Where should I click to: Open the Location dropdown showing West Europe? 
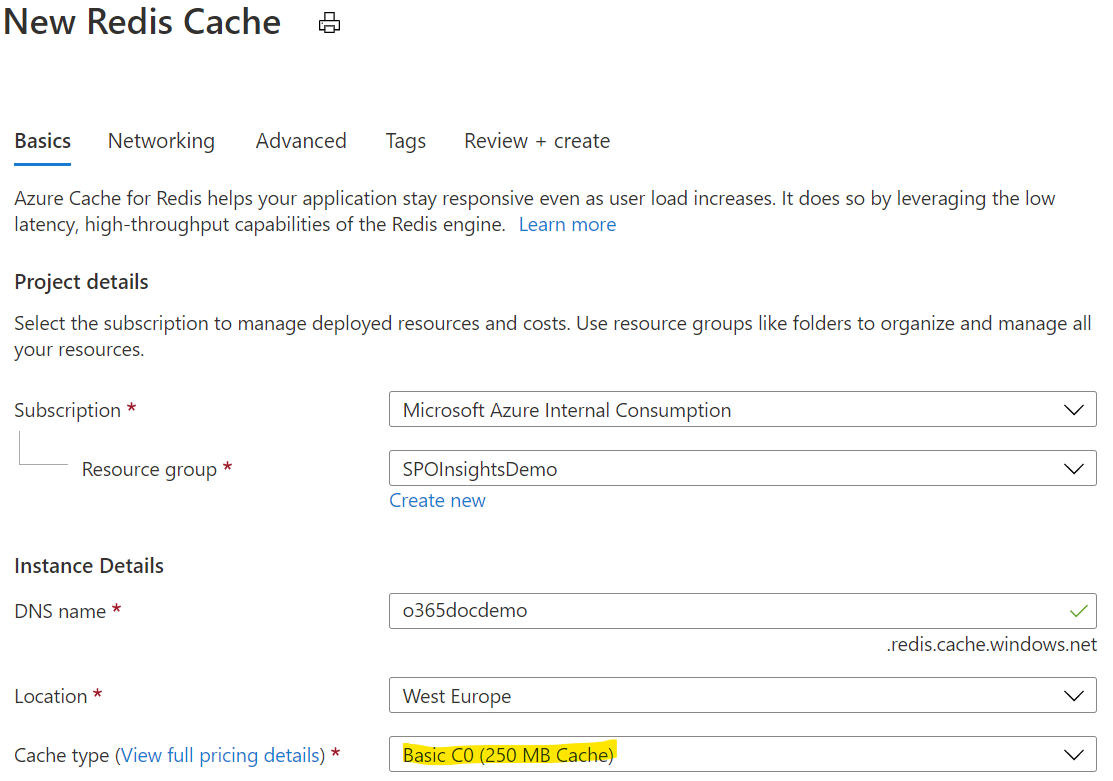coord(742,696)
